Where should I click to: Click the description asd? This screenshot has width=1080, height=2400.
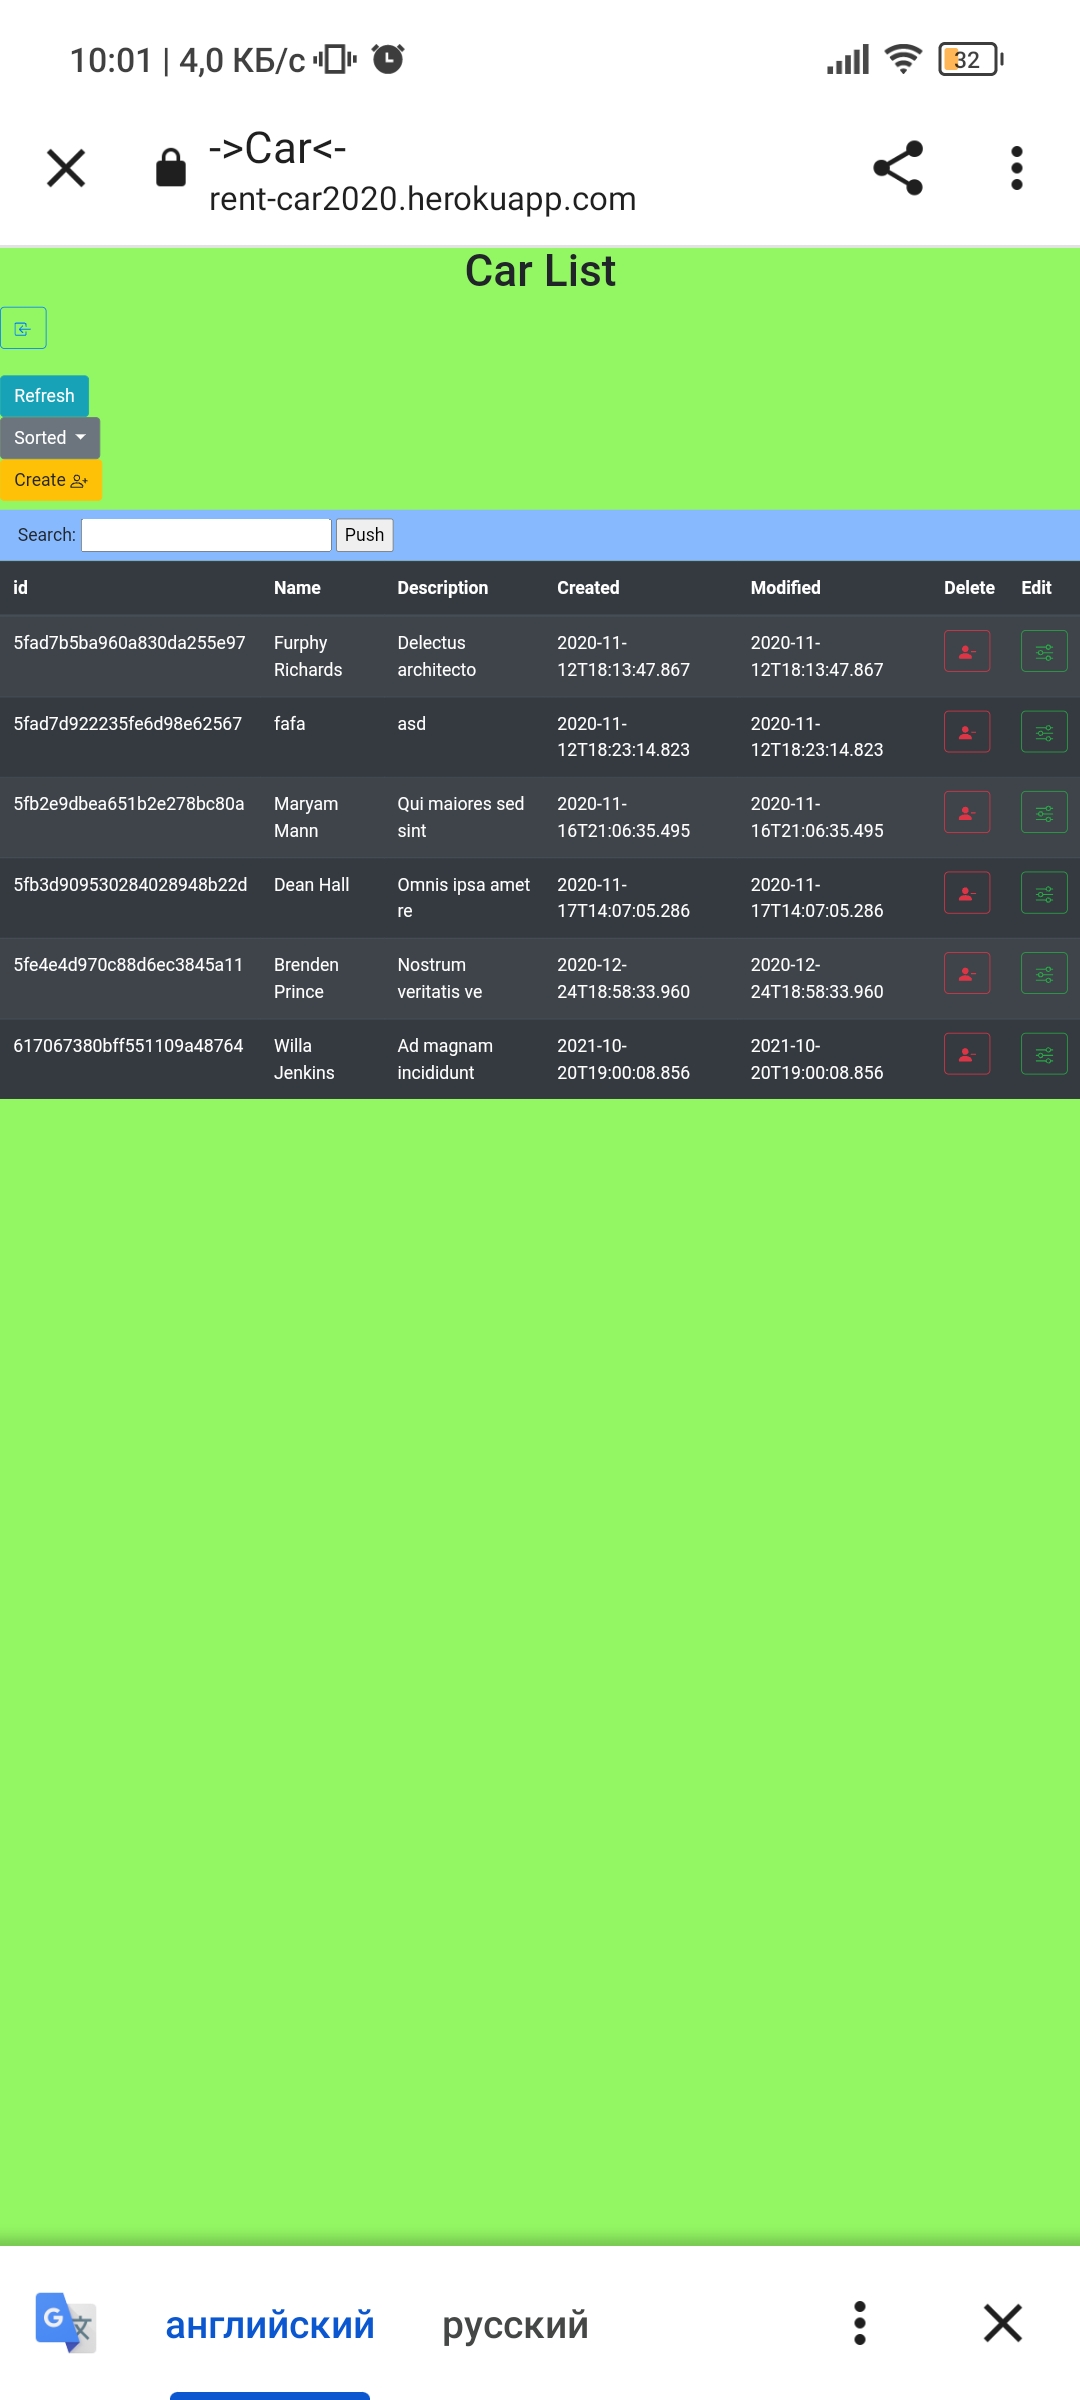click(x=411, y=724)
